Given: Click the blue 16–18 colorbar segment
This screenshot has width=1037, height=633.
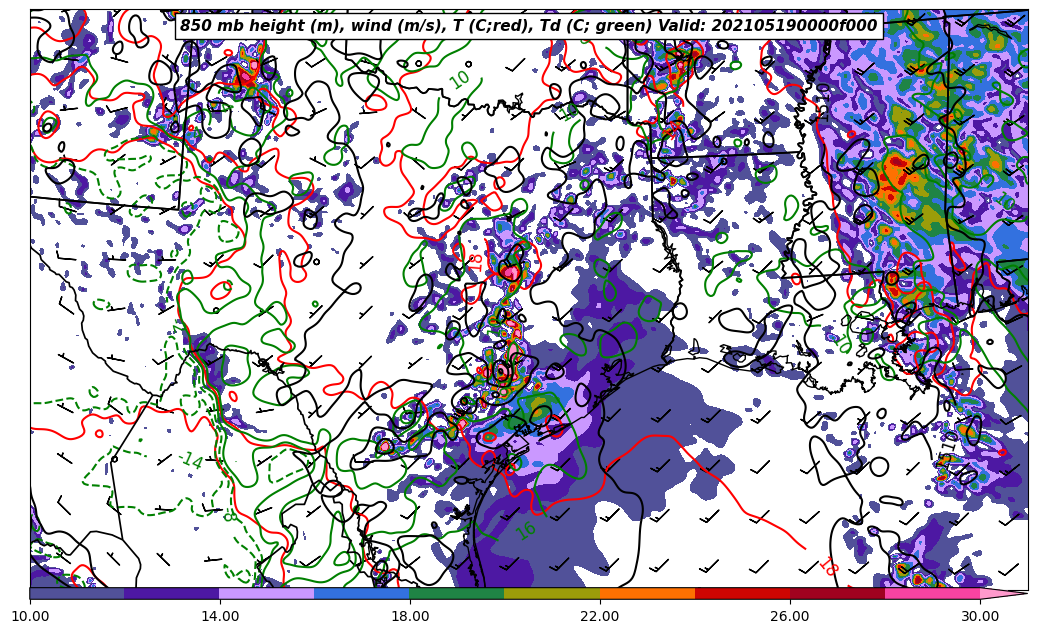Looking at the screenshot, I should (x=362, y=593).
